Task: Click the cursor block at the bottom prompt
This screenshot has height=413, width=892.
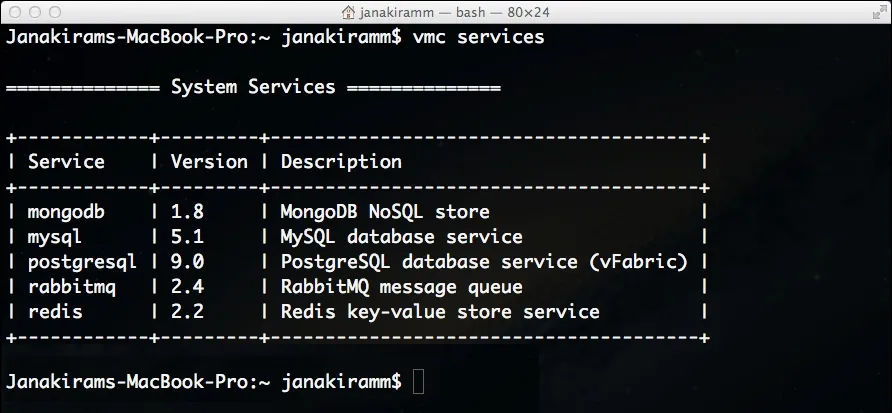Action: [418, 382]
